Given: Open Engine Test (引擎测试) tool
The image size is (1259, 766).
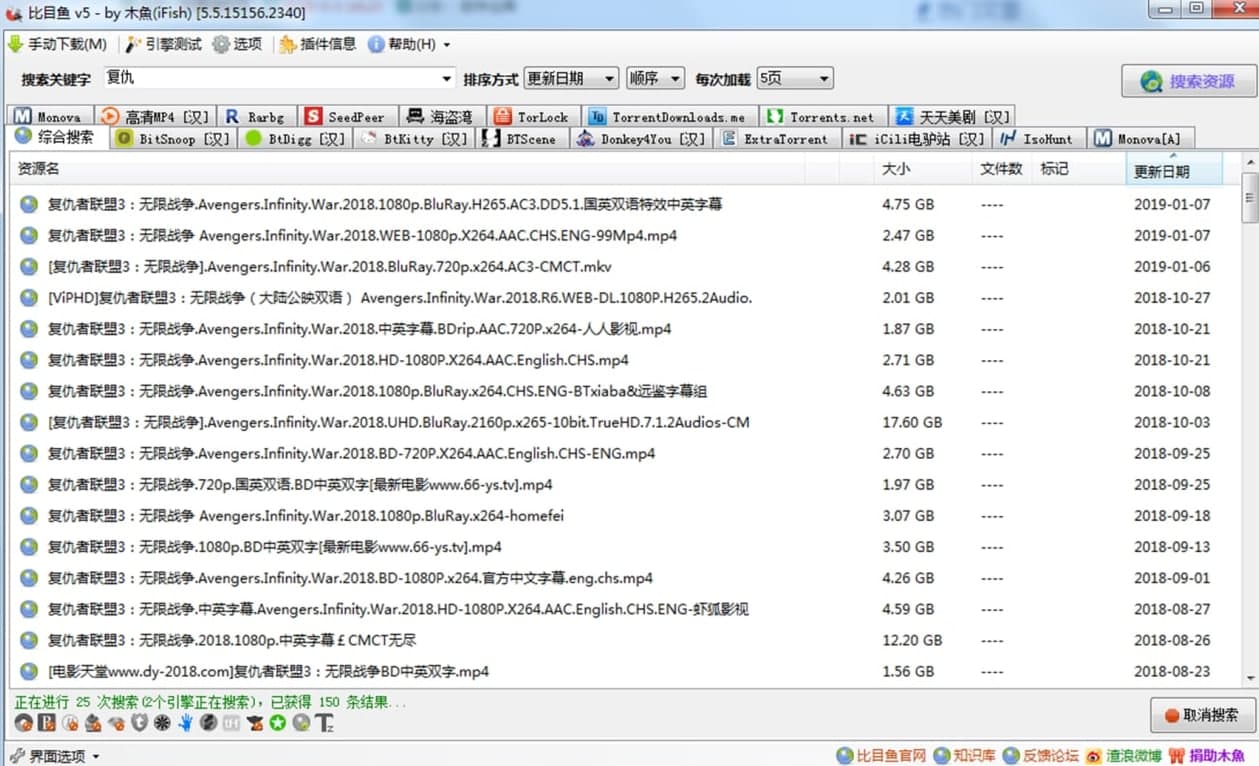Looking at the screenshot, I should click(164, 44).
